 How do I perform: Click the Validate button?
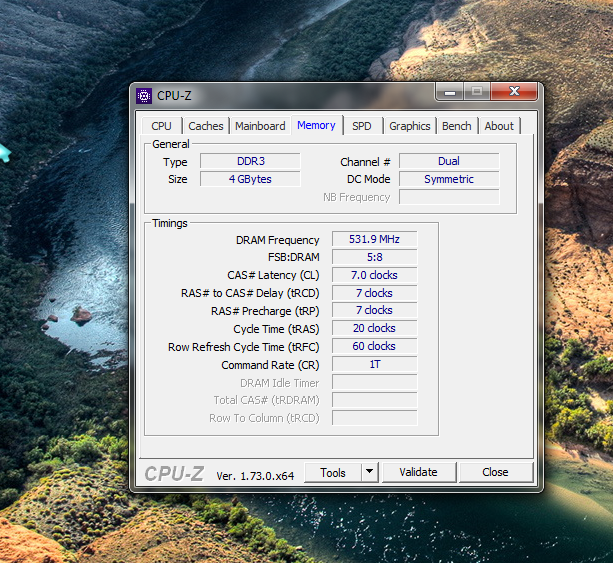[x=418, y=472]
